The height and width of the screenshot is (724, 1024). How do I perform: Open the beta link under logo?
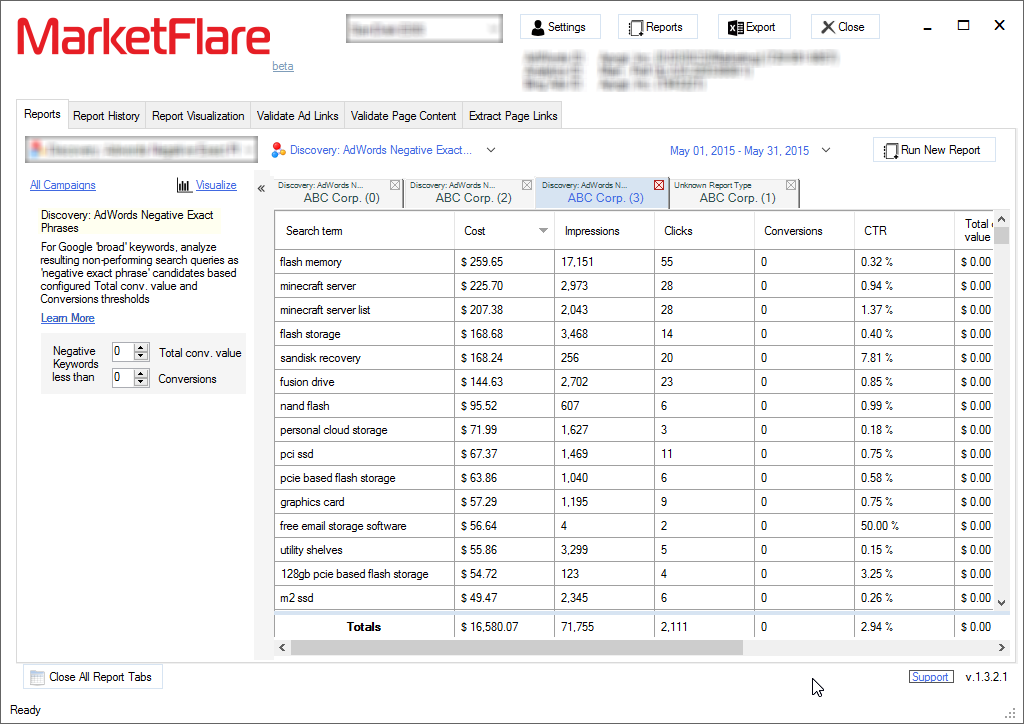pos(283,66)
